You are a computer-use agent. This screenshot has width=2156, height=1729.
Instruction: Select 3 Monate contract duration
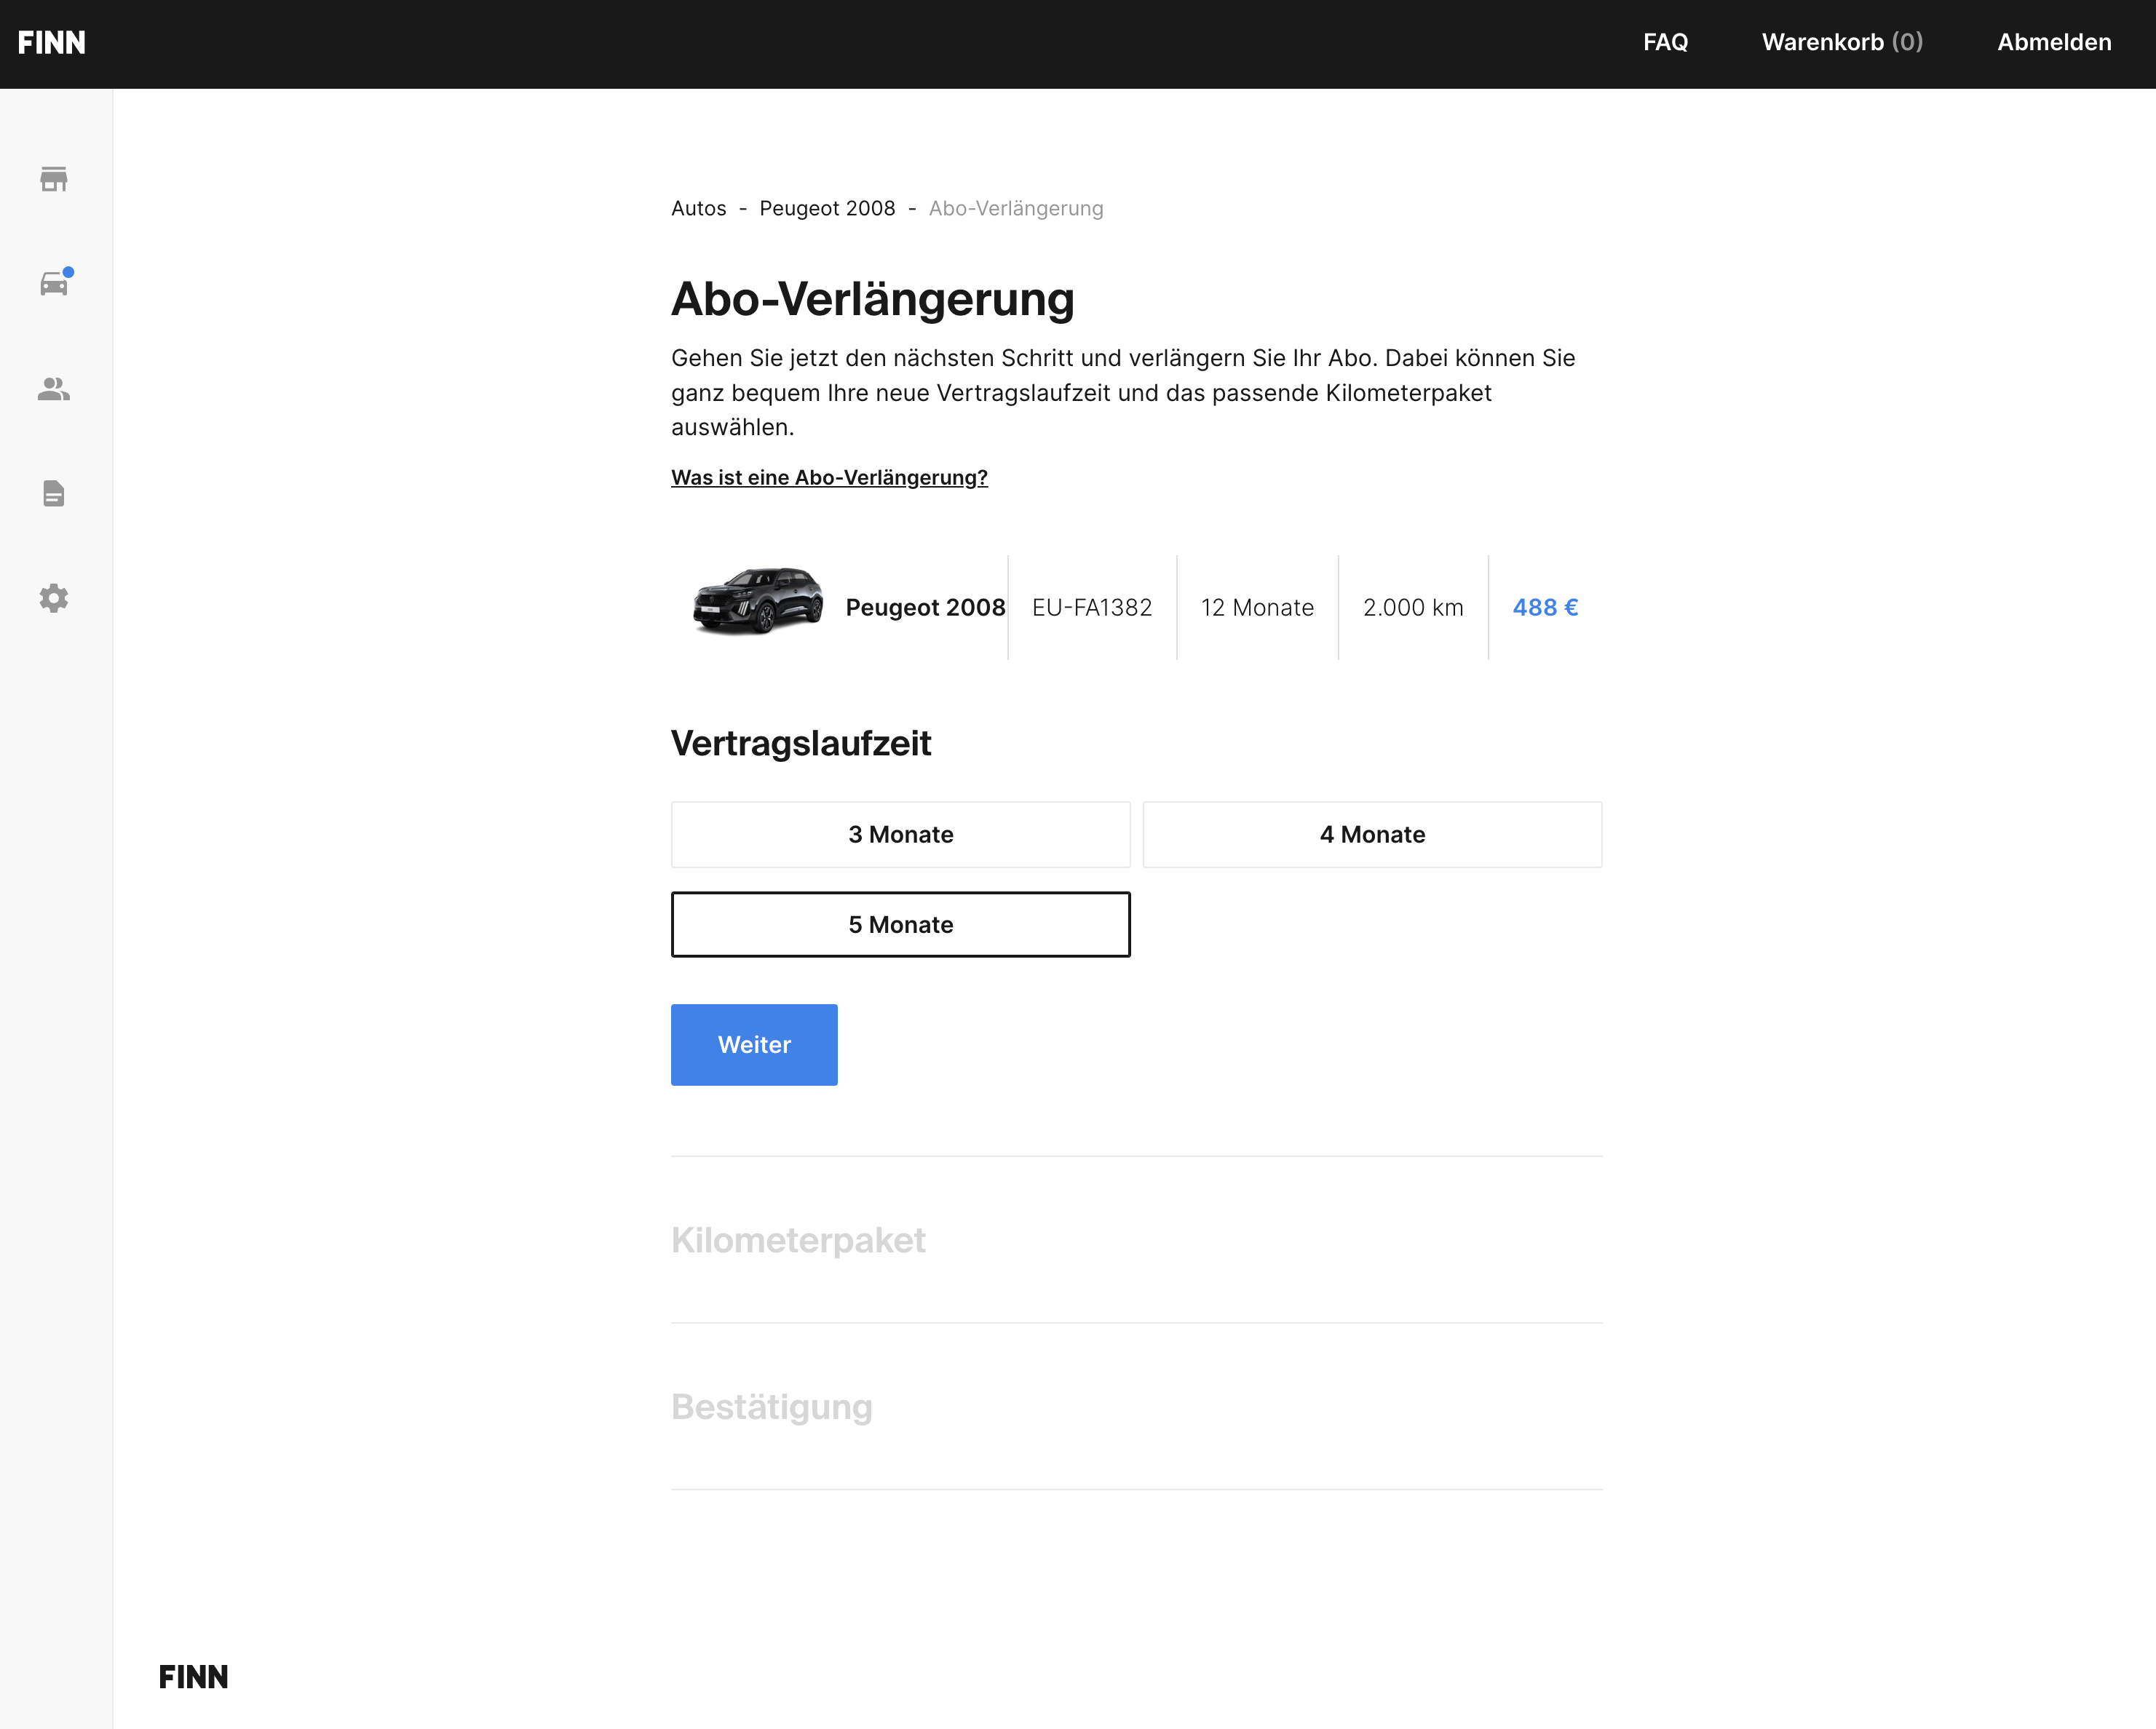(901, 834)
